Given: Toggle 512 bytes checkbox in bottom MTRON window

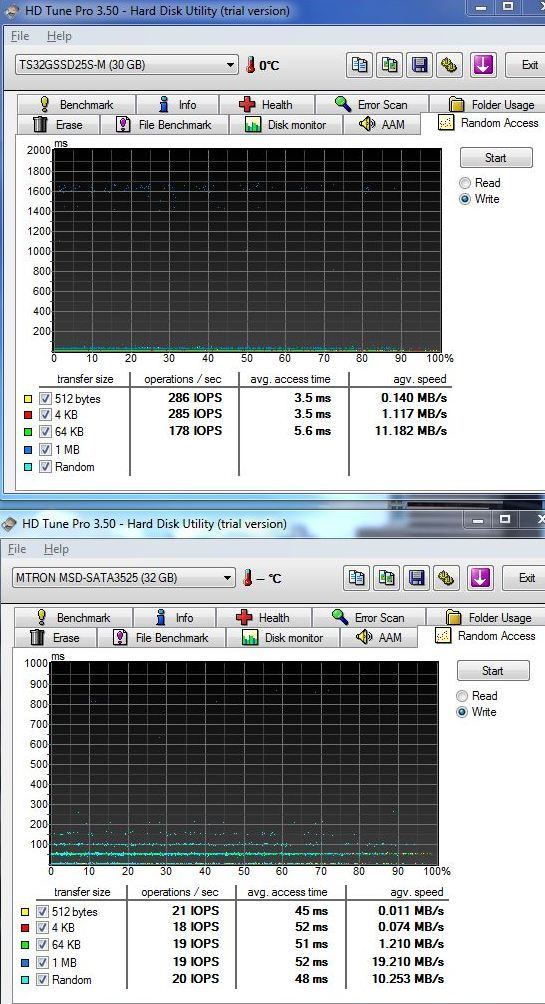Looking at the screenshot, I should [x=42, y=911].
